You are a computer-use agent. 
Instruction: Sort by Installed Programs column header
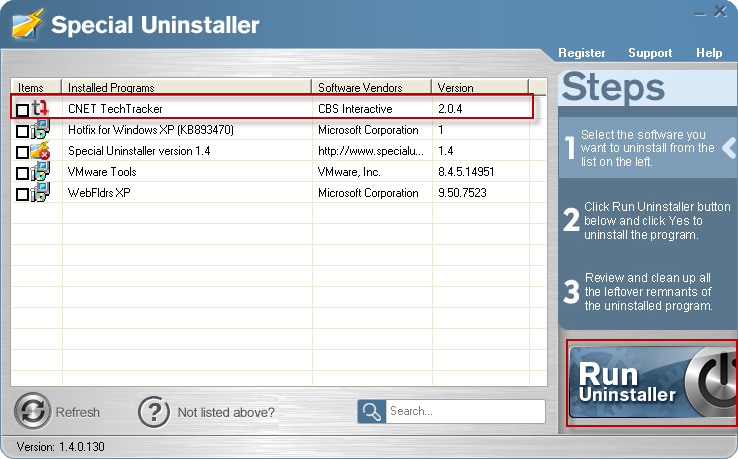click(x=187, y=88)
